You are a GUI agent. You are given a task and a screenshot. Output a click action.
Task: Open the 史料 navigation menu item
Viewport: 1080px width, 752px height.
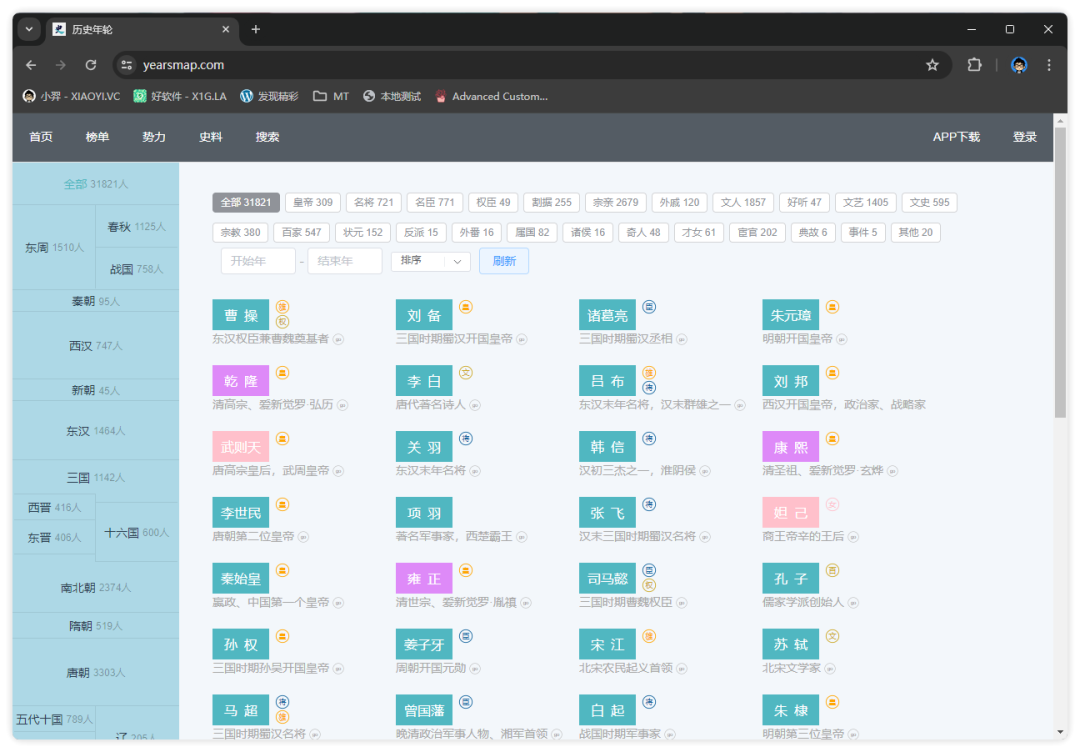[211, 137]
